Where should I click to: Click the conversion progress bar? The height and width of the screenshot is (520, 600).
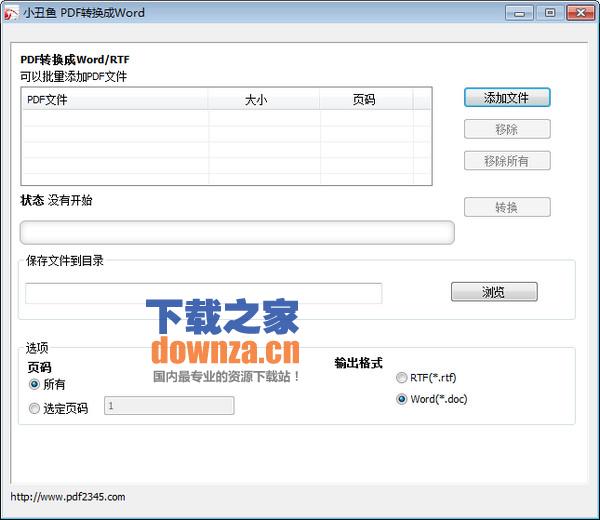click(237, 232)
